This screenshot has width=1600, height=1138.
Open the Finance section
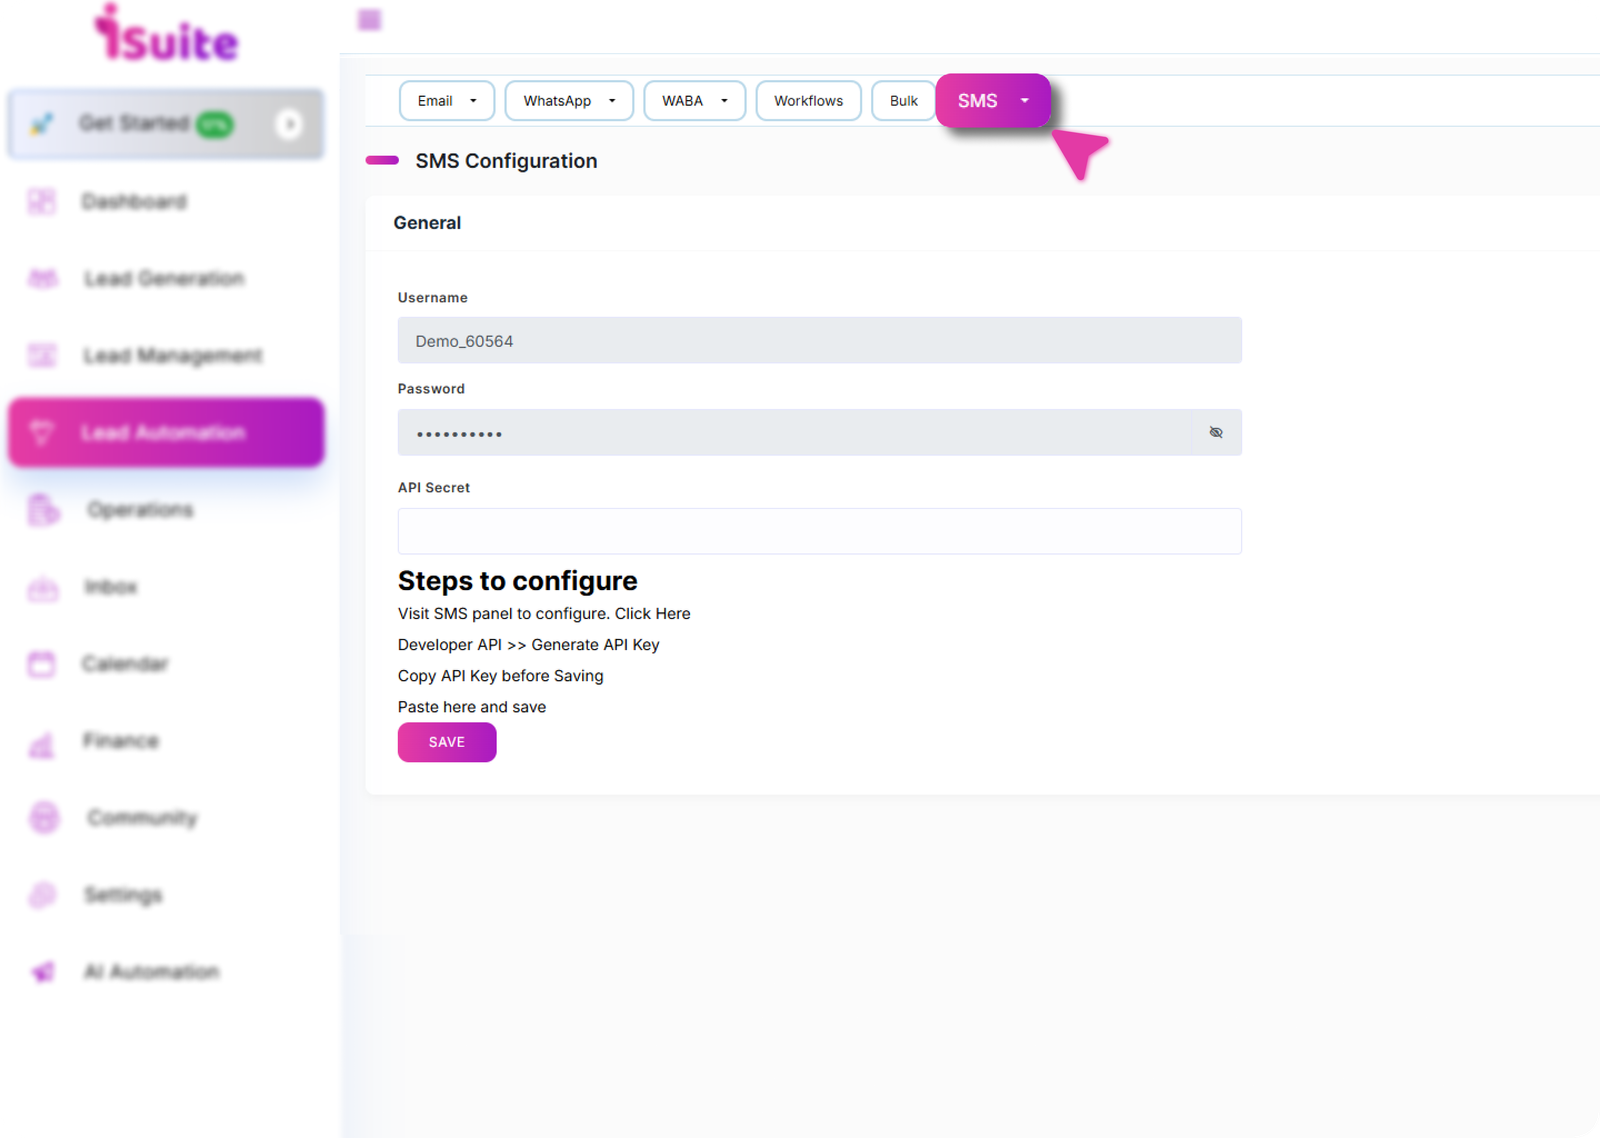(x=121, y=741)
